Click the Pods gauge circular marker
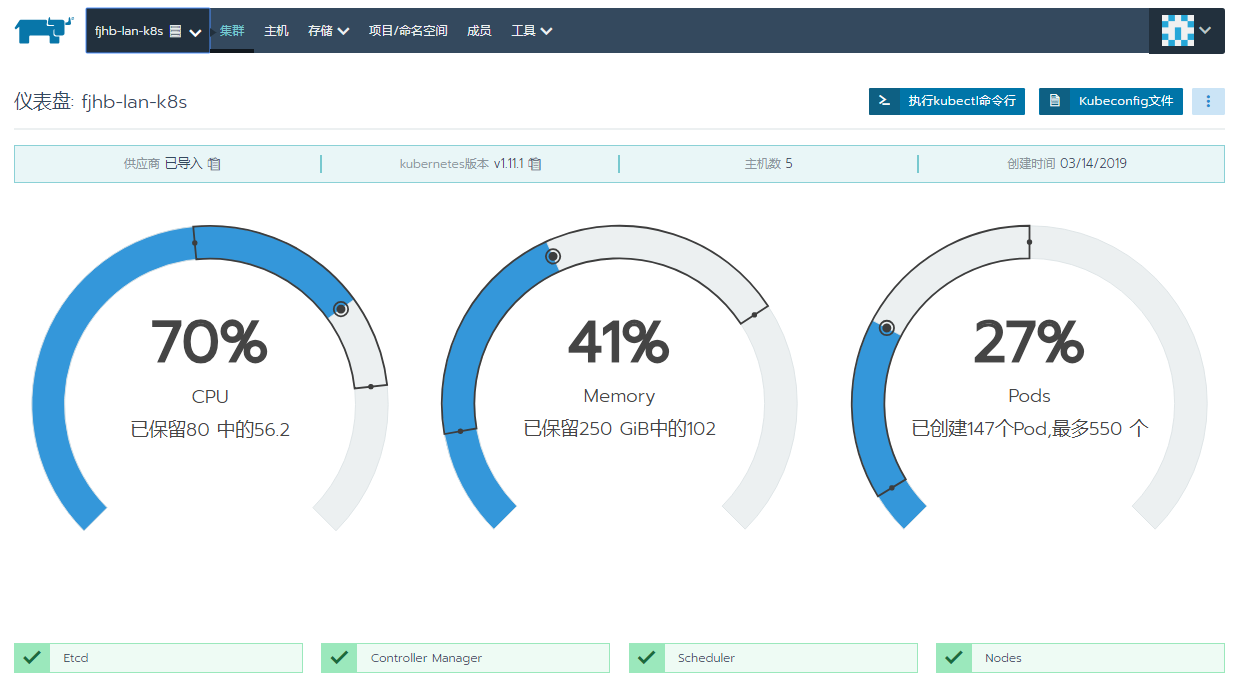 [x=886, y=328]
